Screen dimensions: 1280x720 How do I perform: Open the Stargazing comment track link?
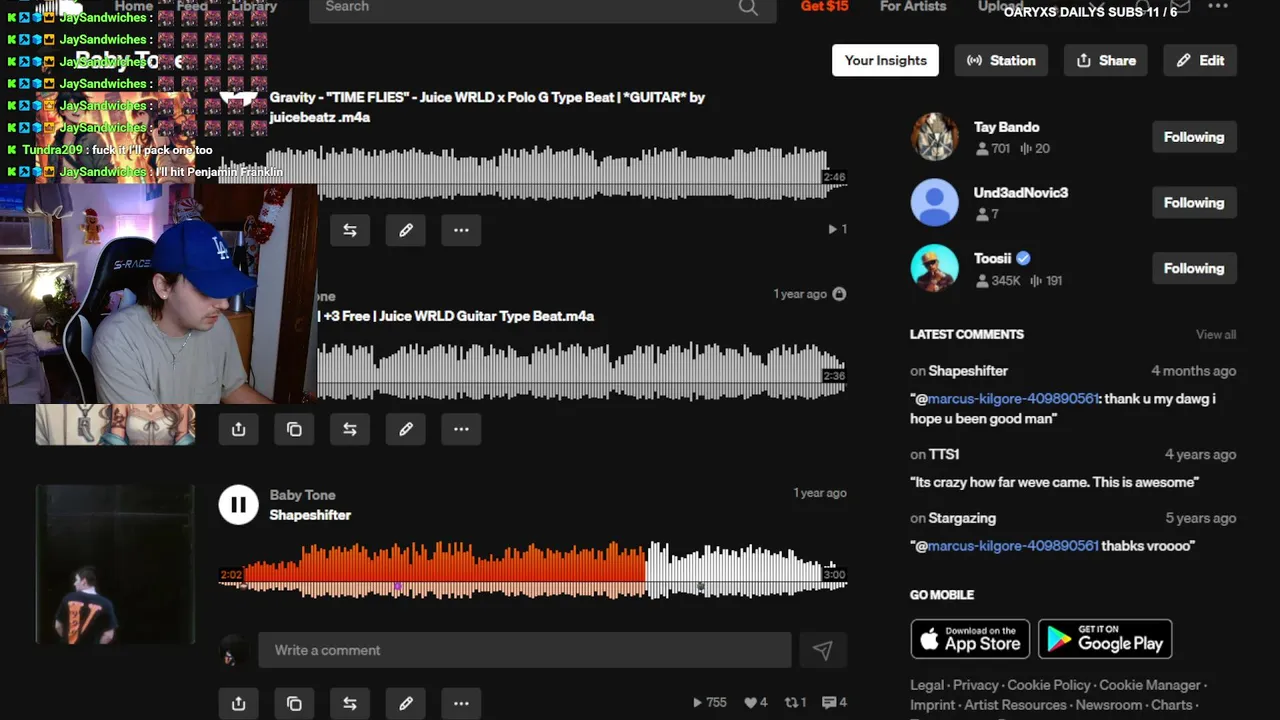click(x=962, y=518)
